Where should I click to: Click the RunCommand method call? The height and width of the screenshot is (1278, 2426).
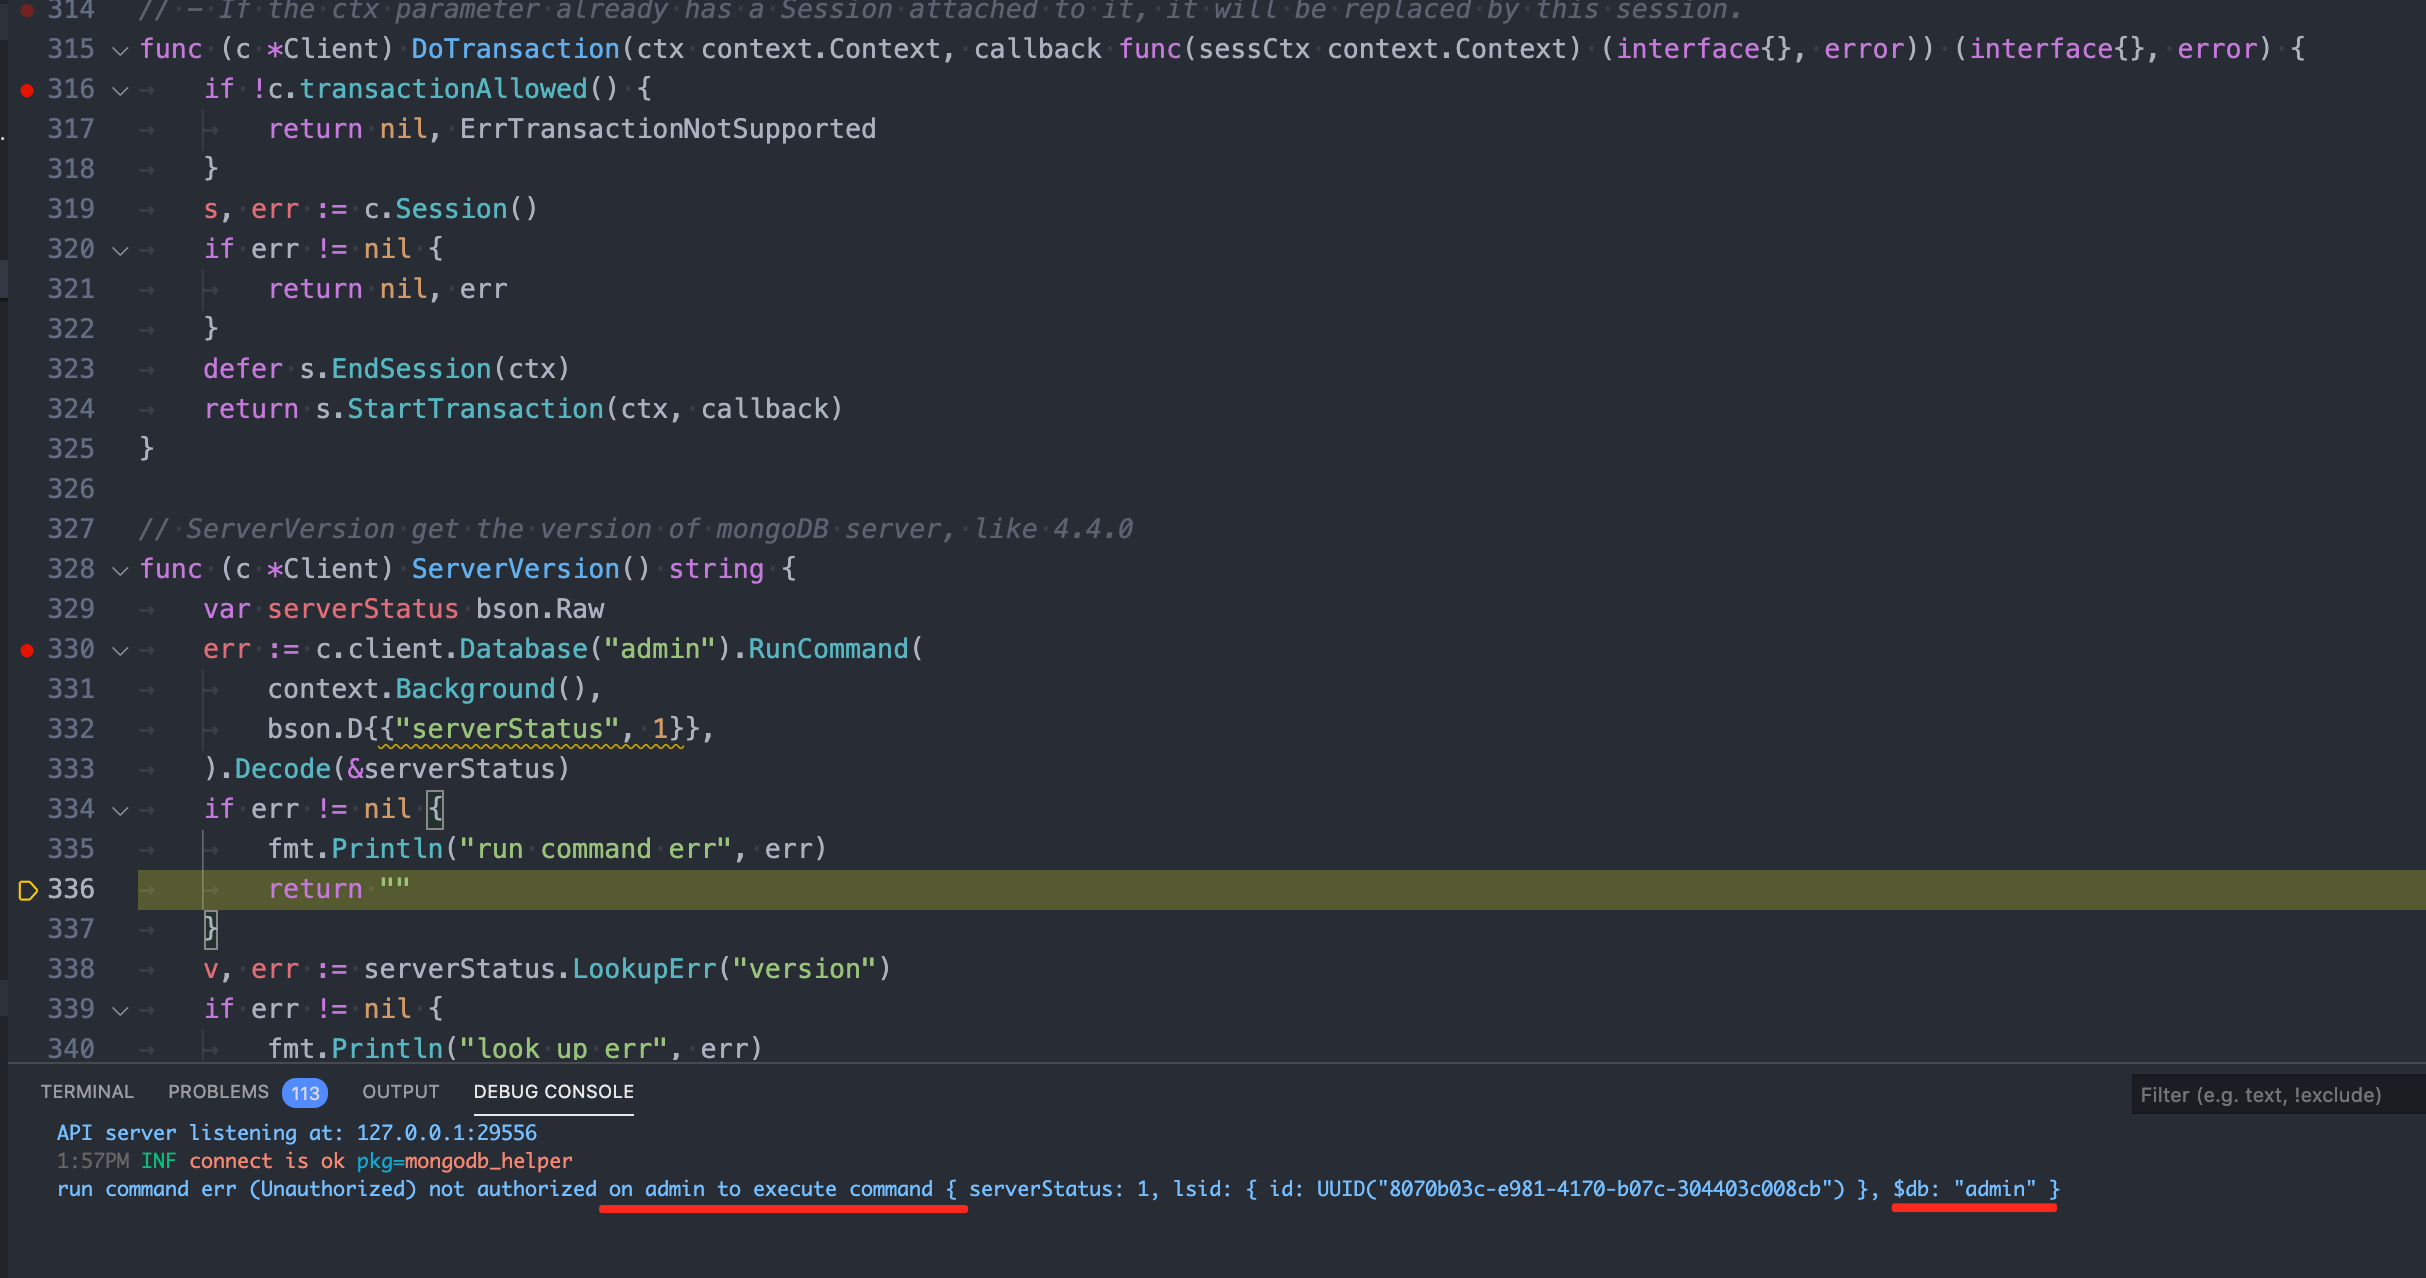828,649
